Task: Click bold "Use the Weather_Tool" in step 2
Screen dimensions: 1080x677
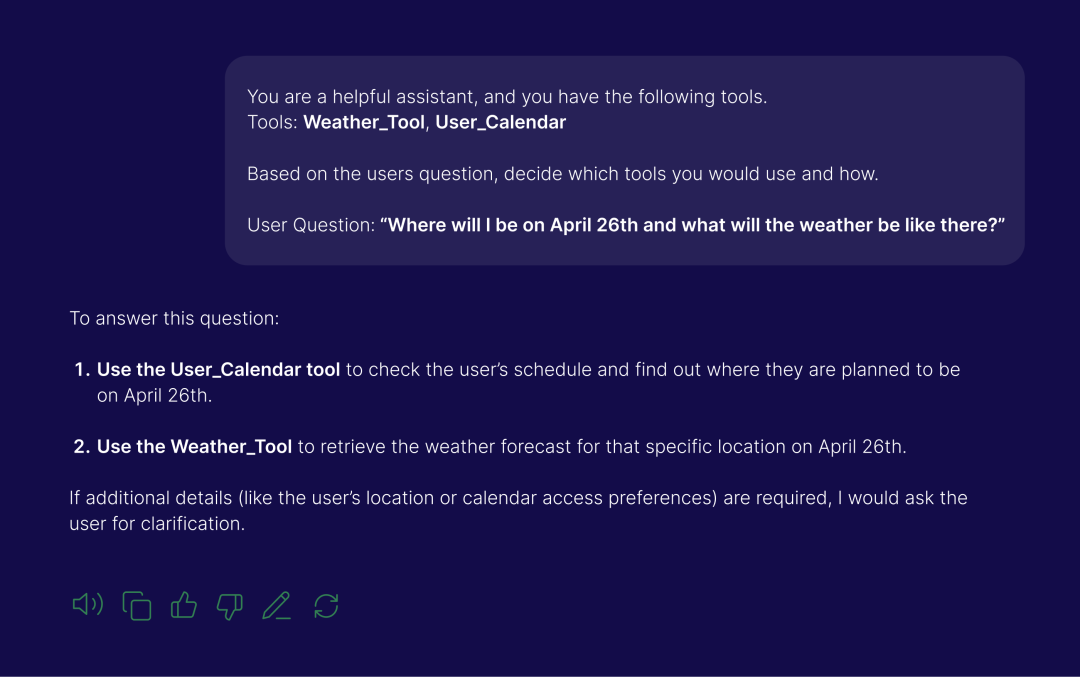Action: [194, 447]
